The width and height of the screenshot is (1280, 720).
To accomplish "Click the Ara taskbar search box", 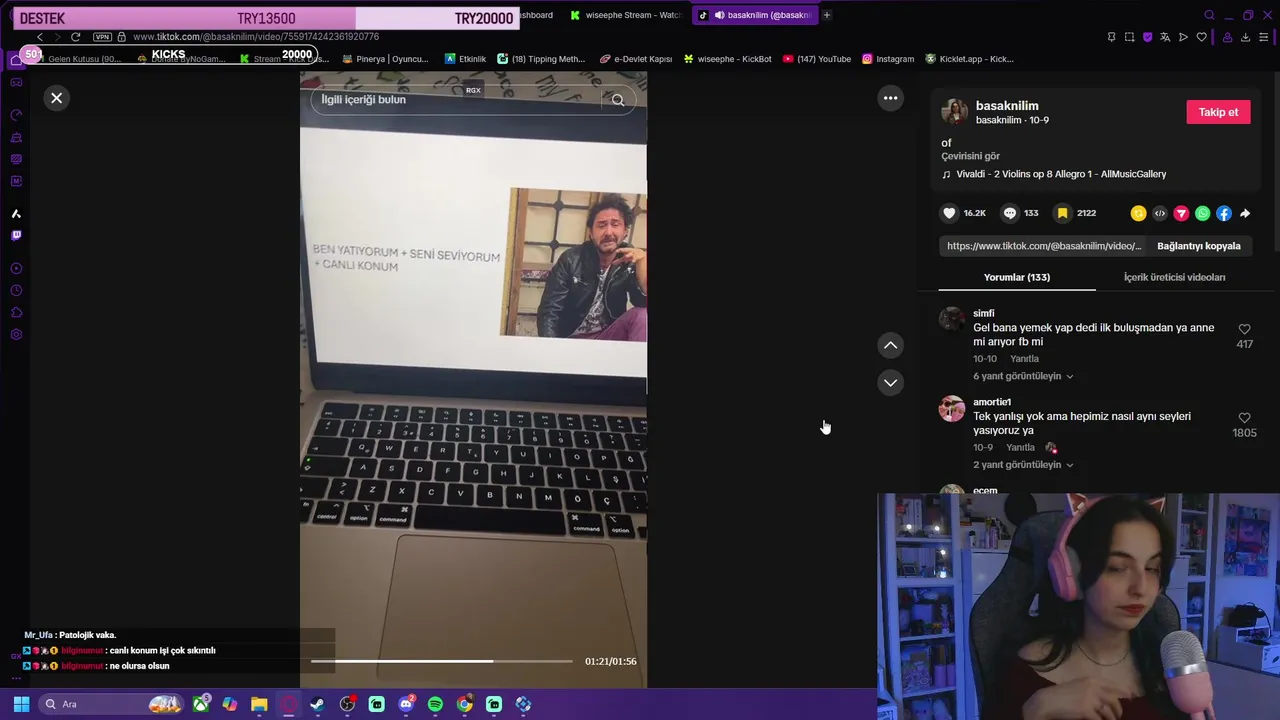I will [110, 704].
